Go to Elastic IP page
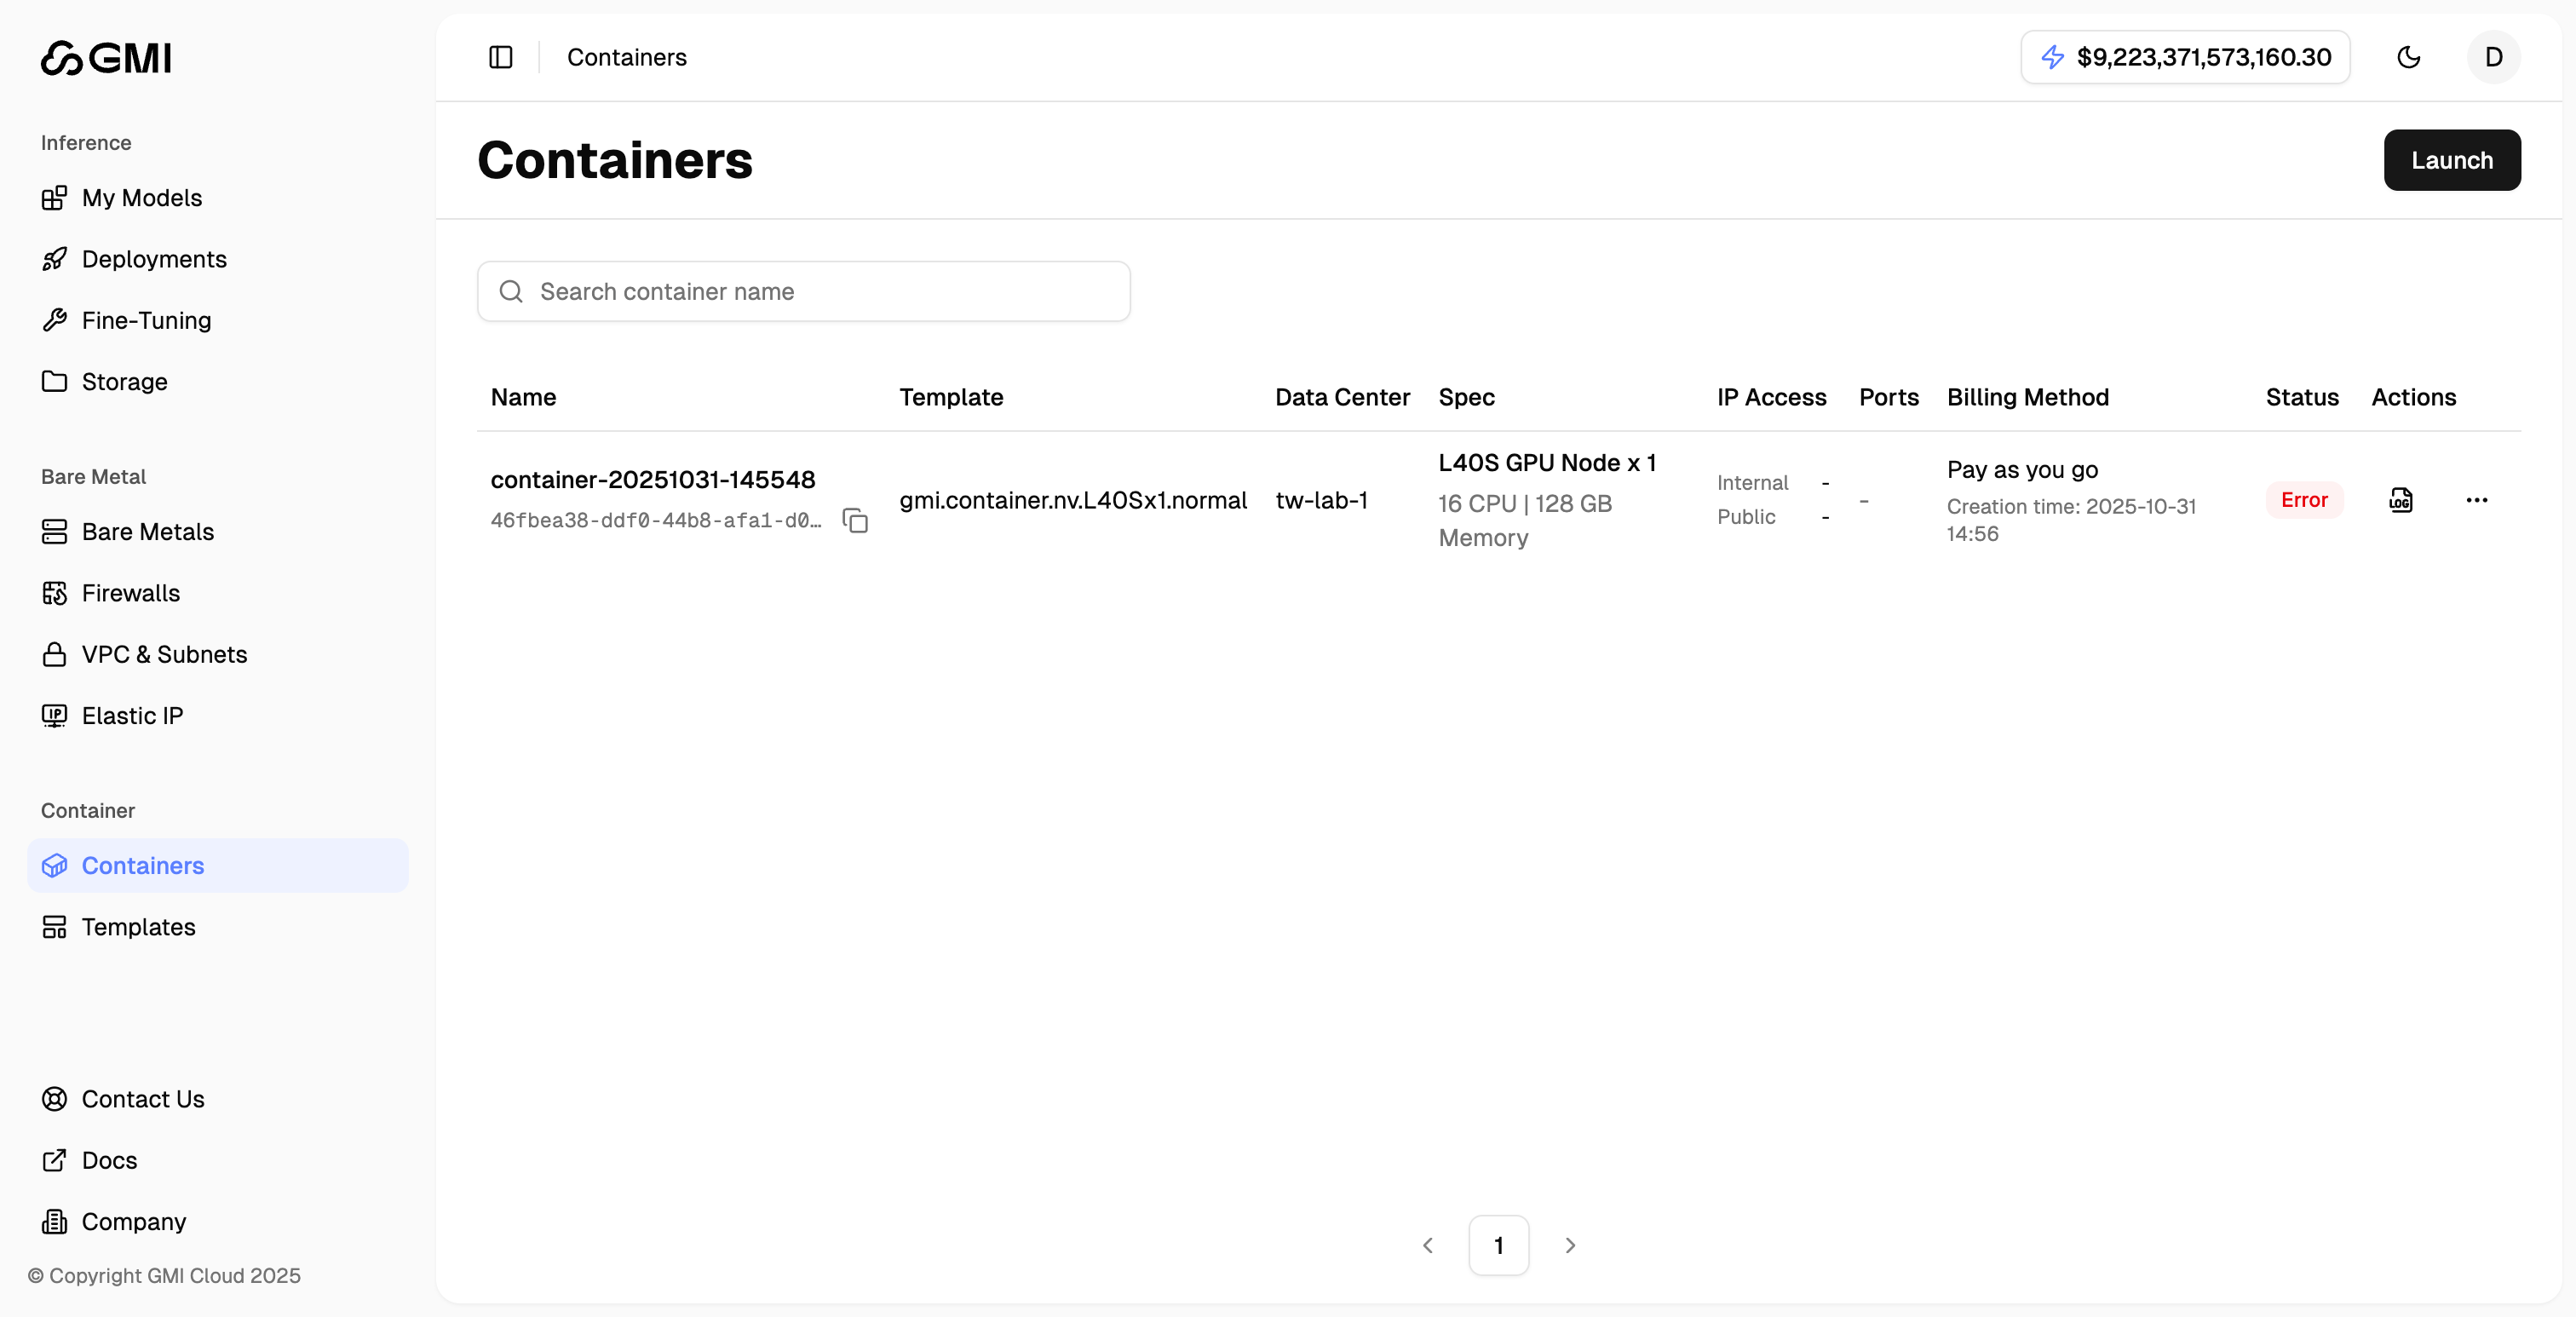This screenshot has width=2576, height=1317. 132,716
